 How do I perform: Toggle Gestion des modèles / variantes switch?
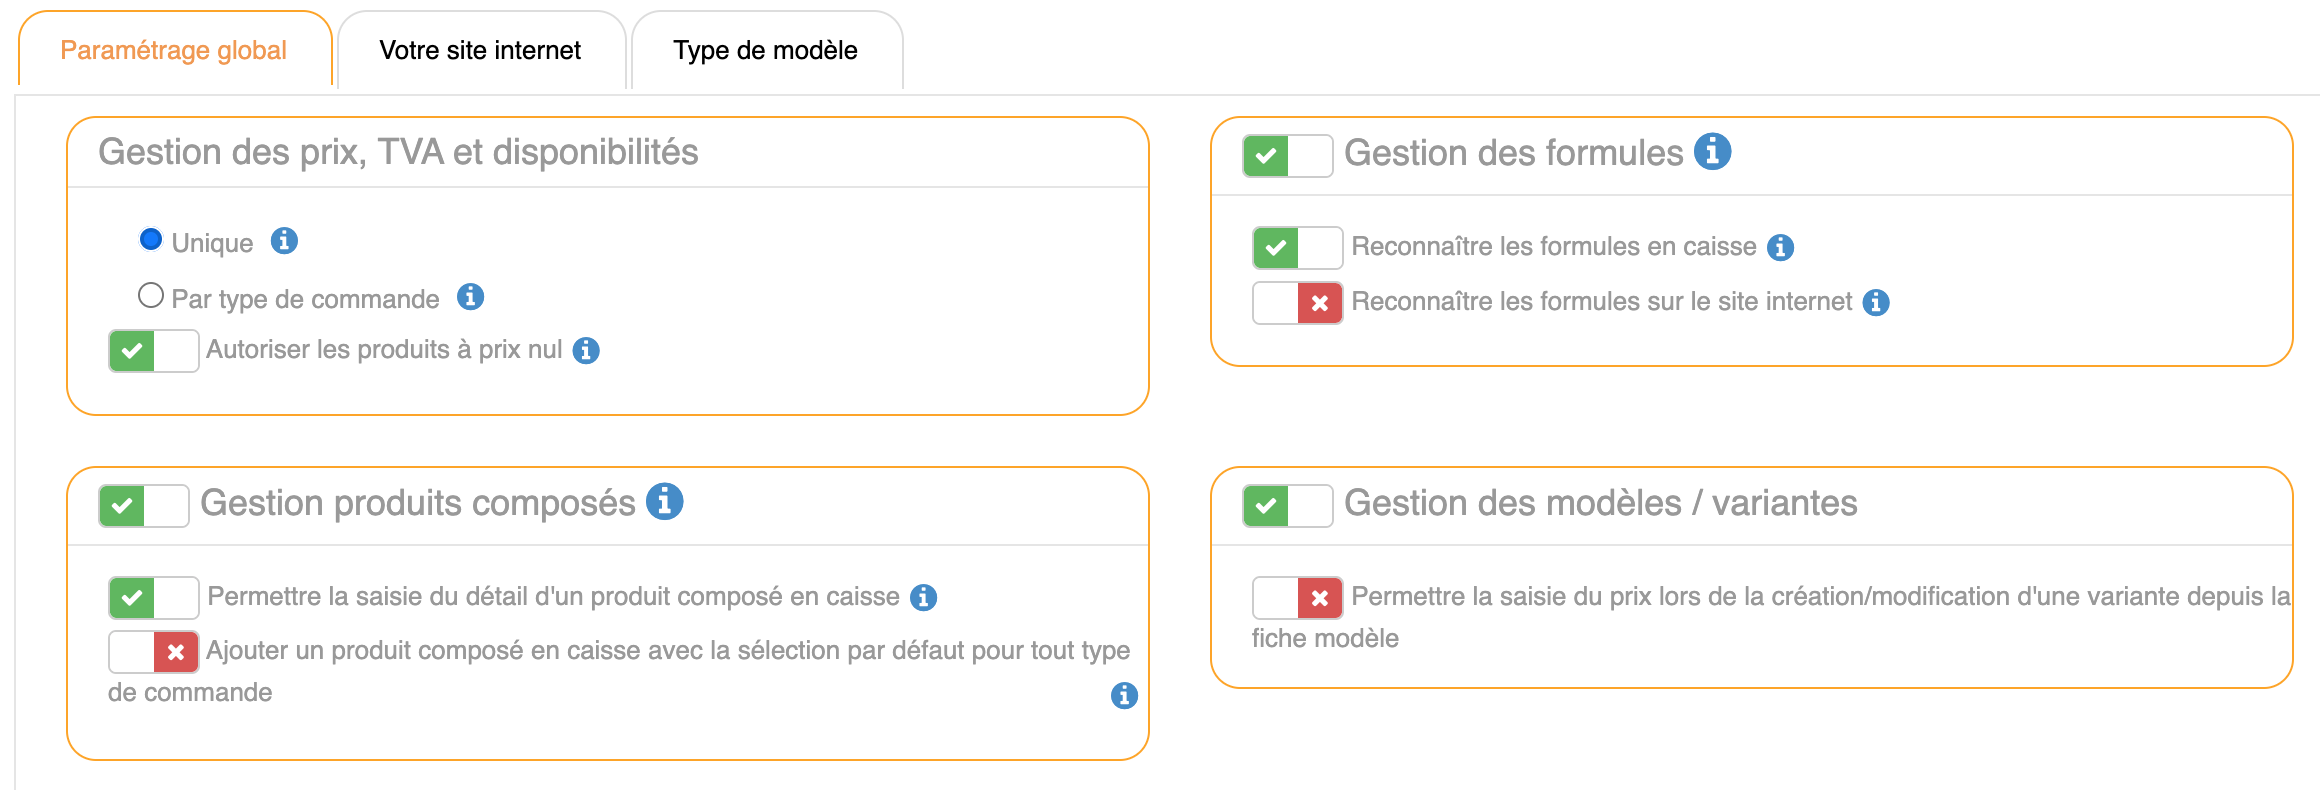click(1287, 506)
